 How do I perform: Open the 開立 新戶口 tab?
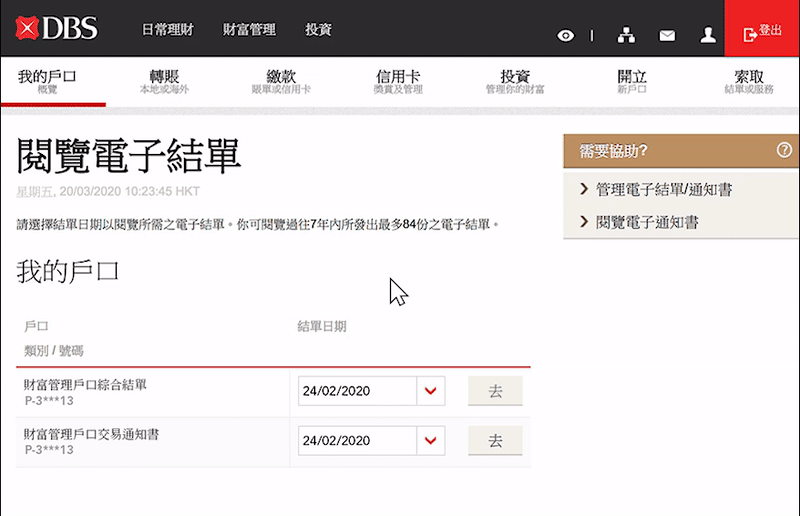[632, 81]
